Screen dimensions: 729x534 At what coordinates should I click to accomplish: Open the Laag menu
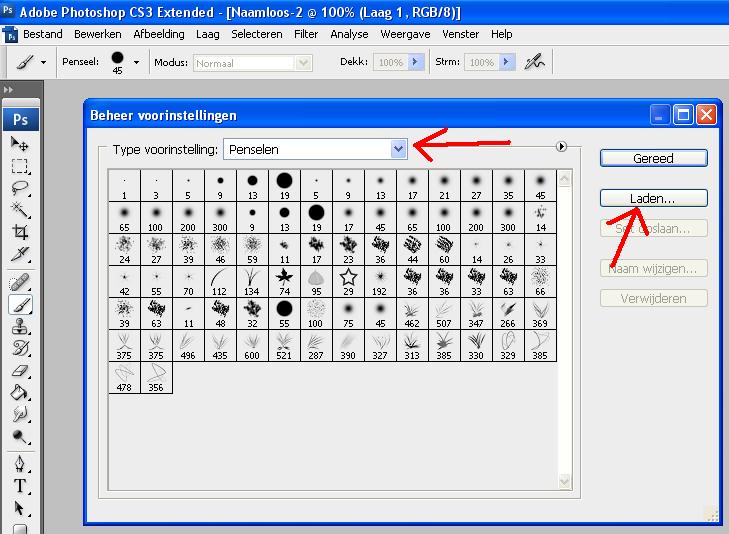[207, 34]
